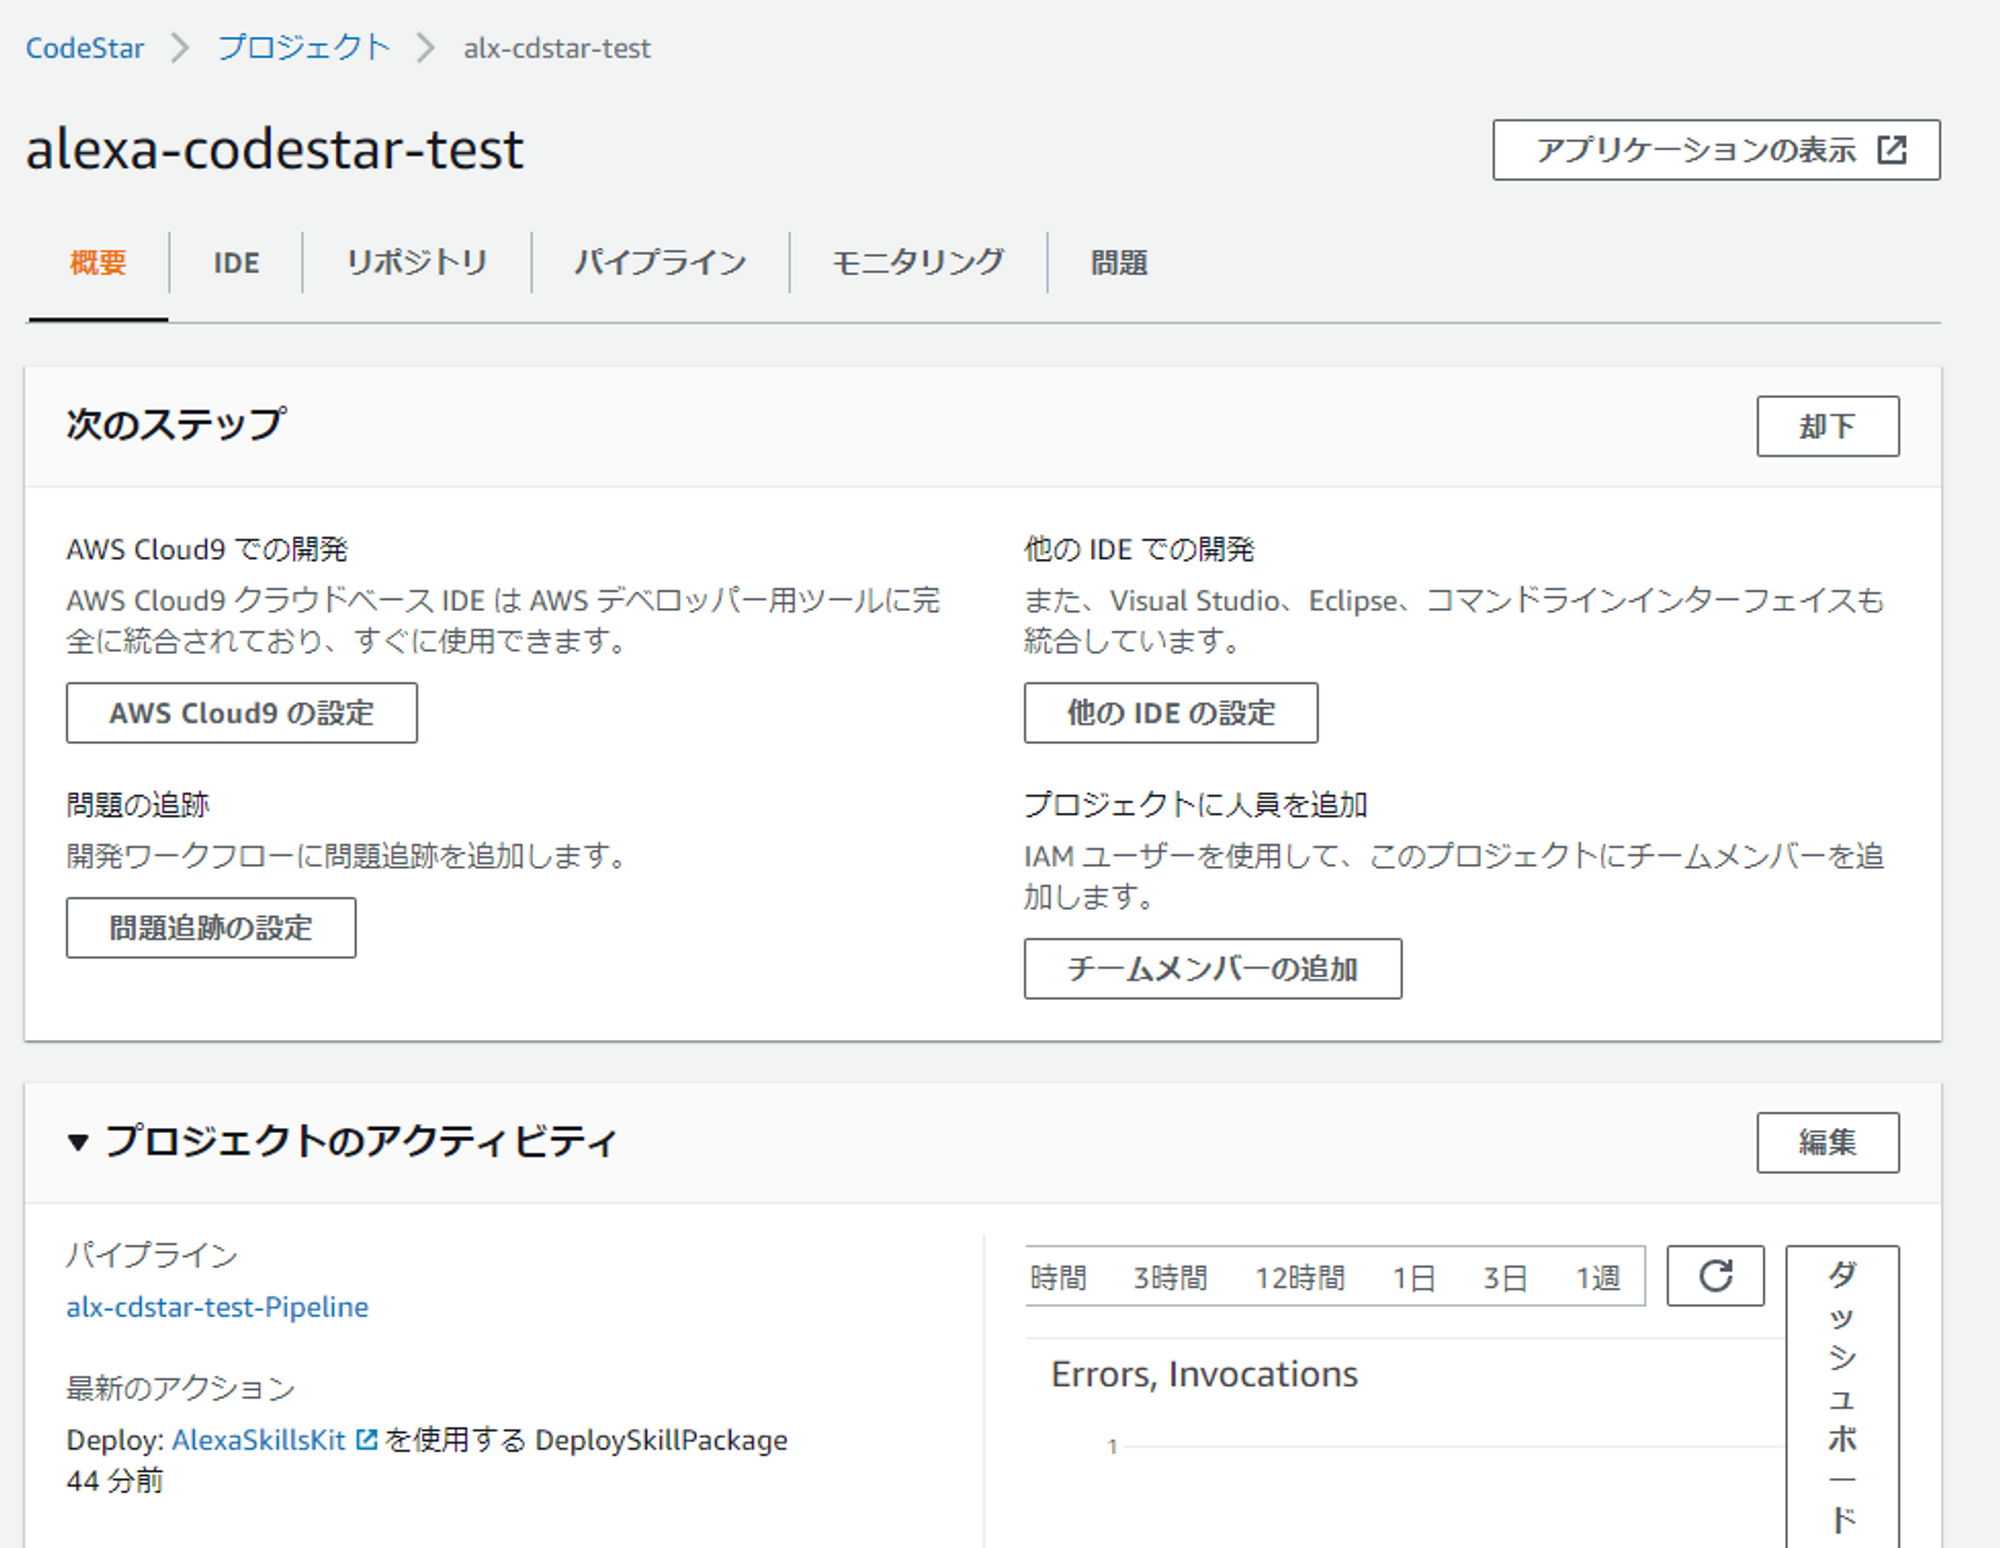Select the 12時間 time range
Image resolution: width=2000 pixels, height=1548 pixels.
click(1300, 1277)
